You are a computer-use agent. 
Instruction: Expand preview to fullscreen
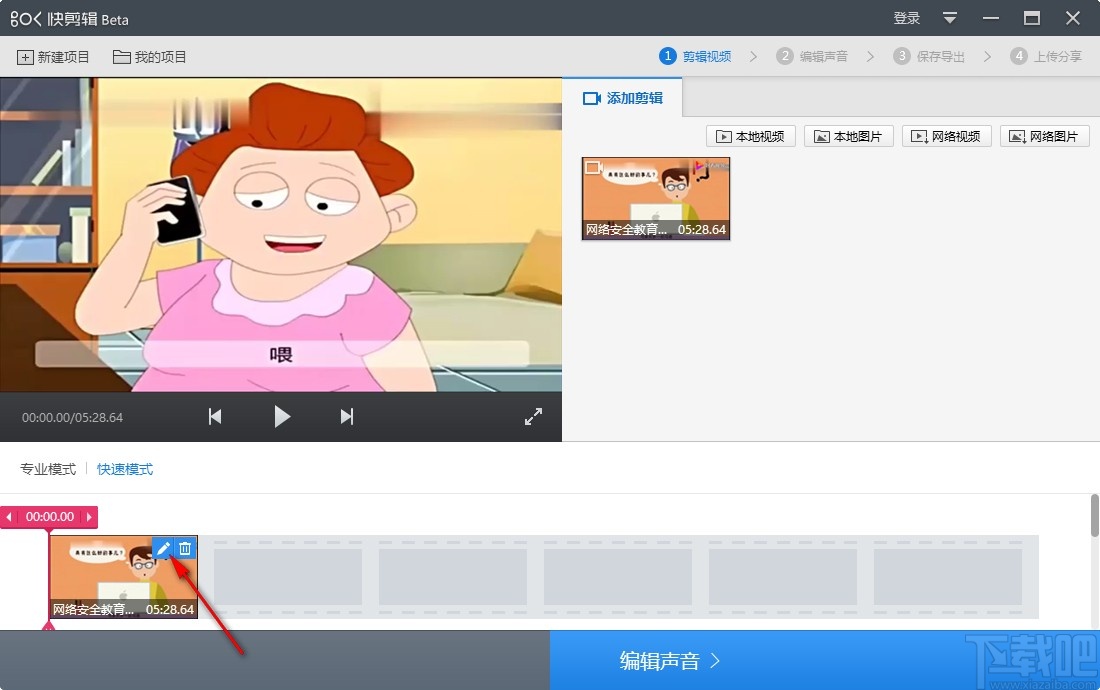click(533, 417)
